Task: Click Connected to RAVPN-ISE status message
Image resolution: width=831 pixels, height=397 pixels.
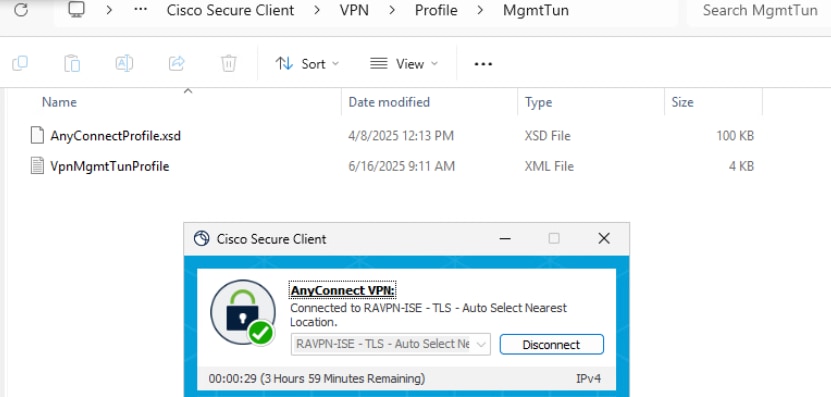Action: (x=428, y=315)
